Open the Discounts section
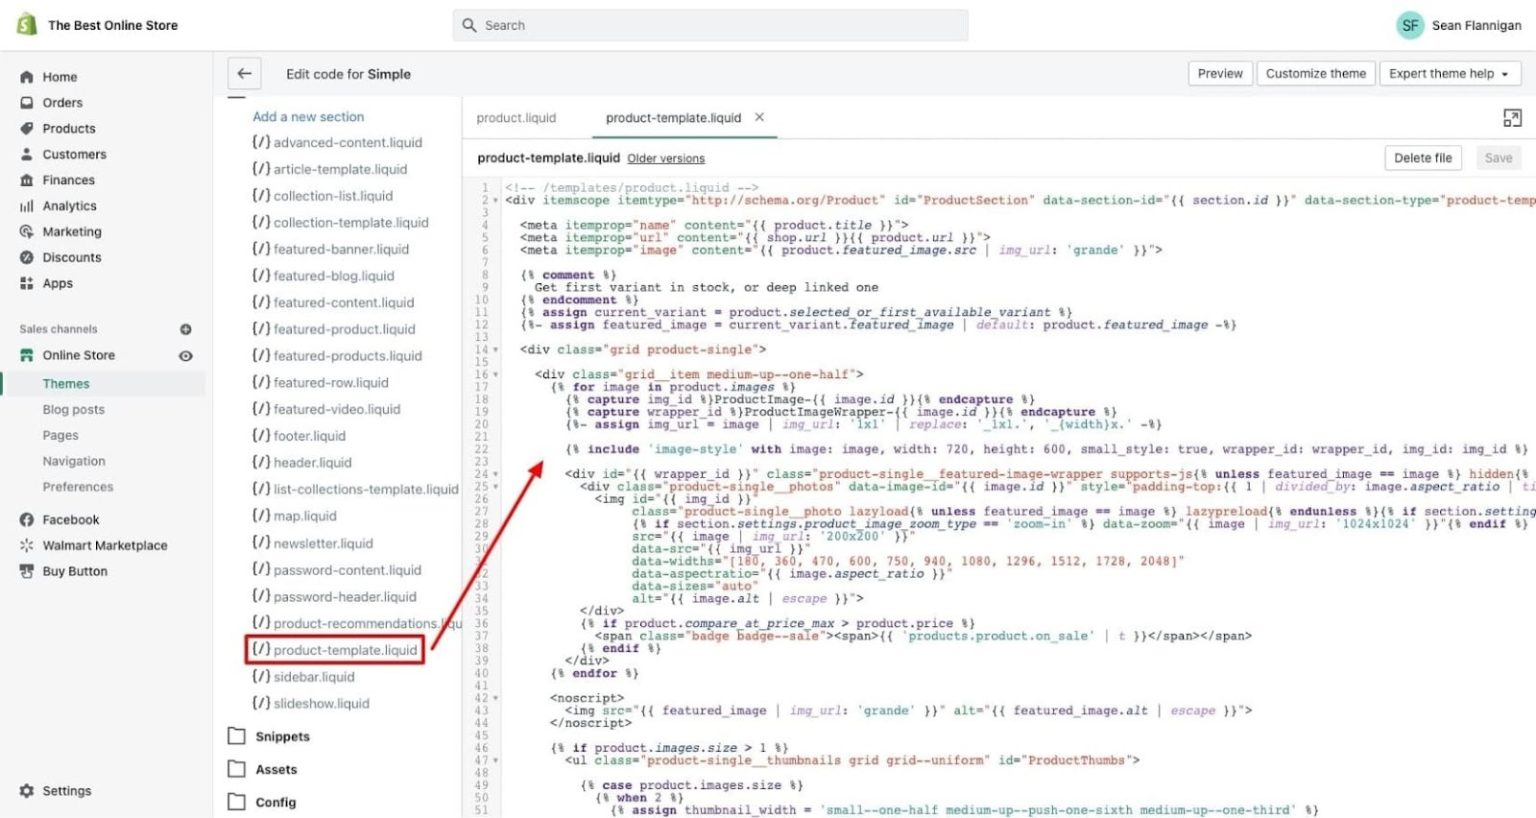Screen dimensions: 1536x818 click(x=71, y=257)
